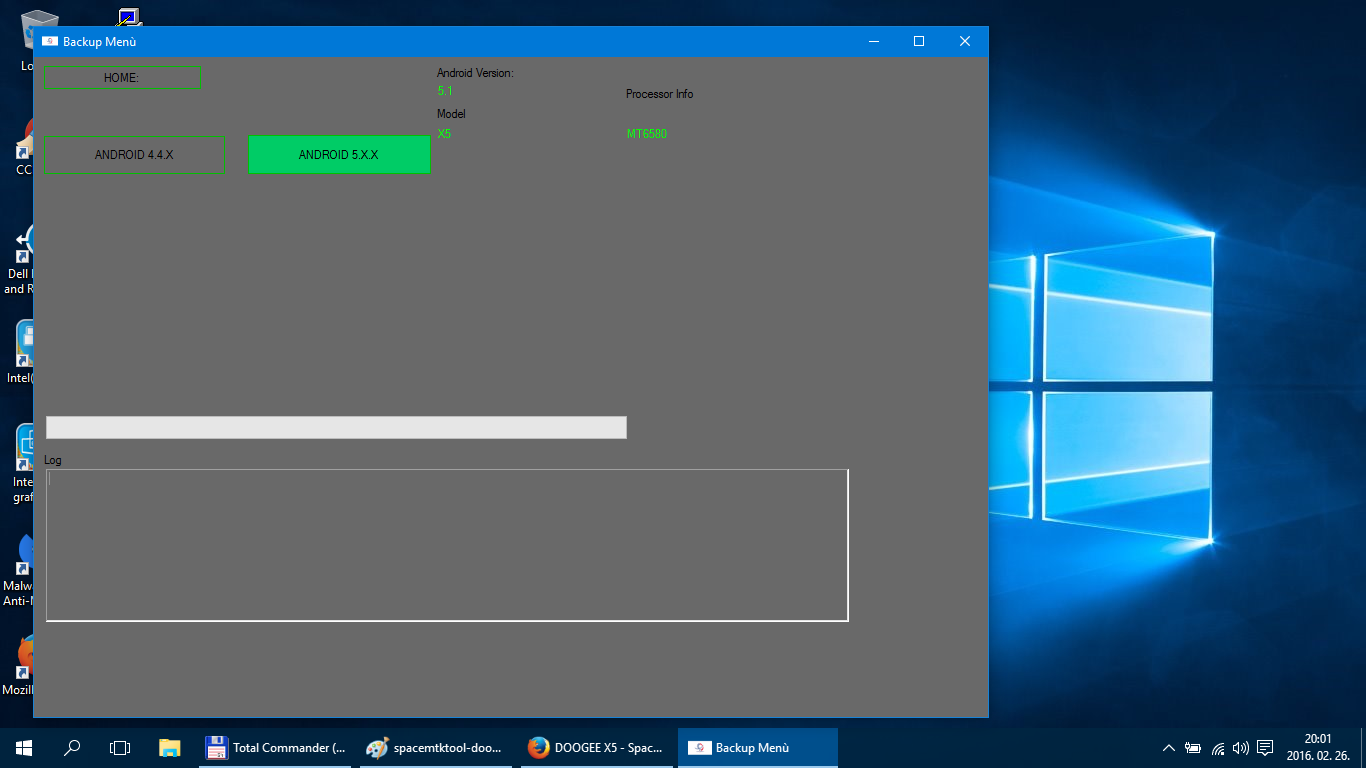This screenshot has height=768, width=1366.
Task: Open Task View from taskbar
Action: pos(120,747)
